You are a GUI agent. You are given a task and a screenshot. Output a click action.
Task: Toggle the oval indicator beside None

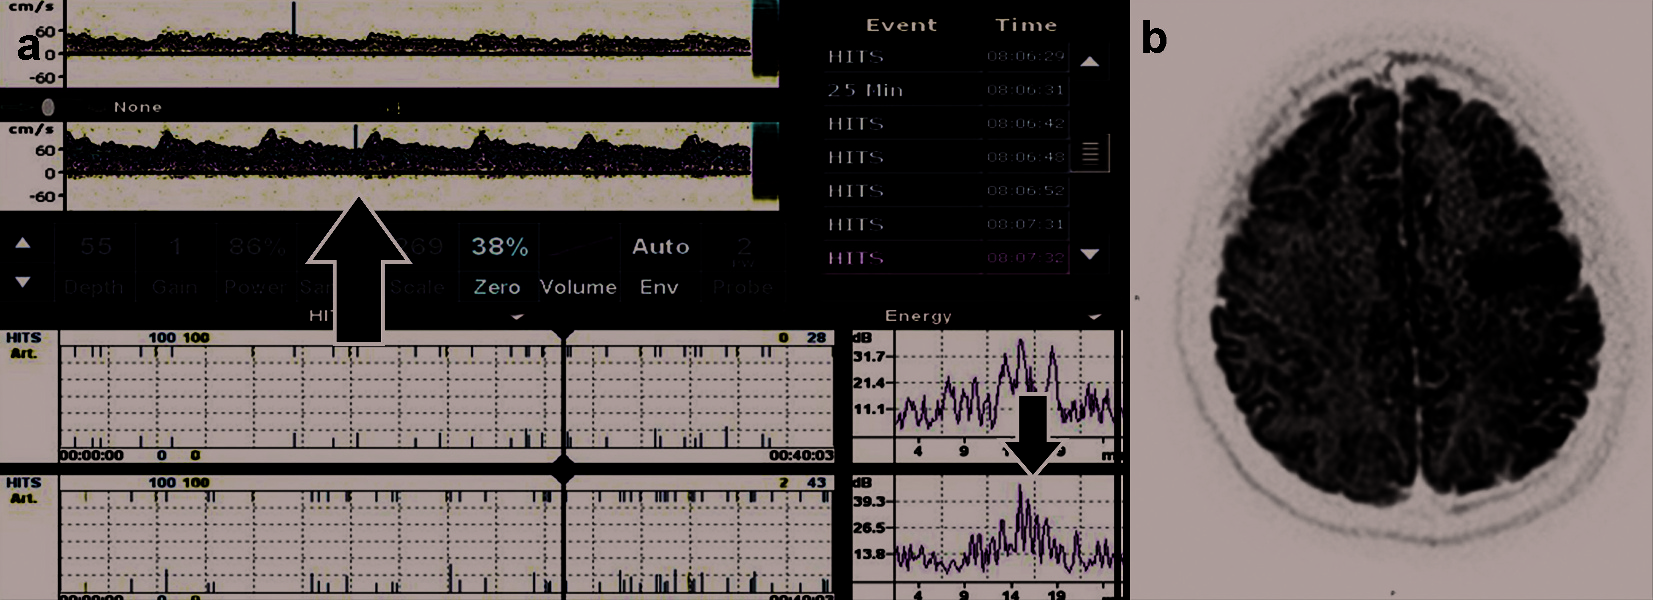[x=48, y=107]
